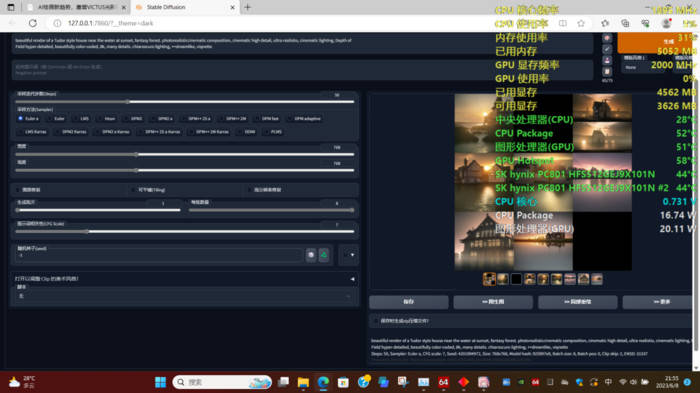This screenshot has height=393, width=700.
Task: Open File Explorer from the taskbar
Action: click(303, 382)
